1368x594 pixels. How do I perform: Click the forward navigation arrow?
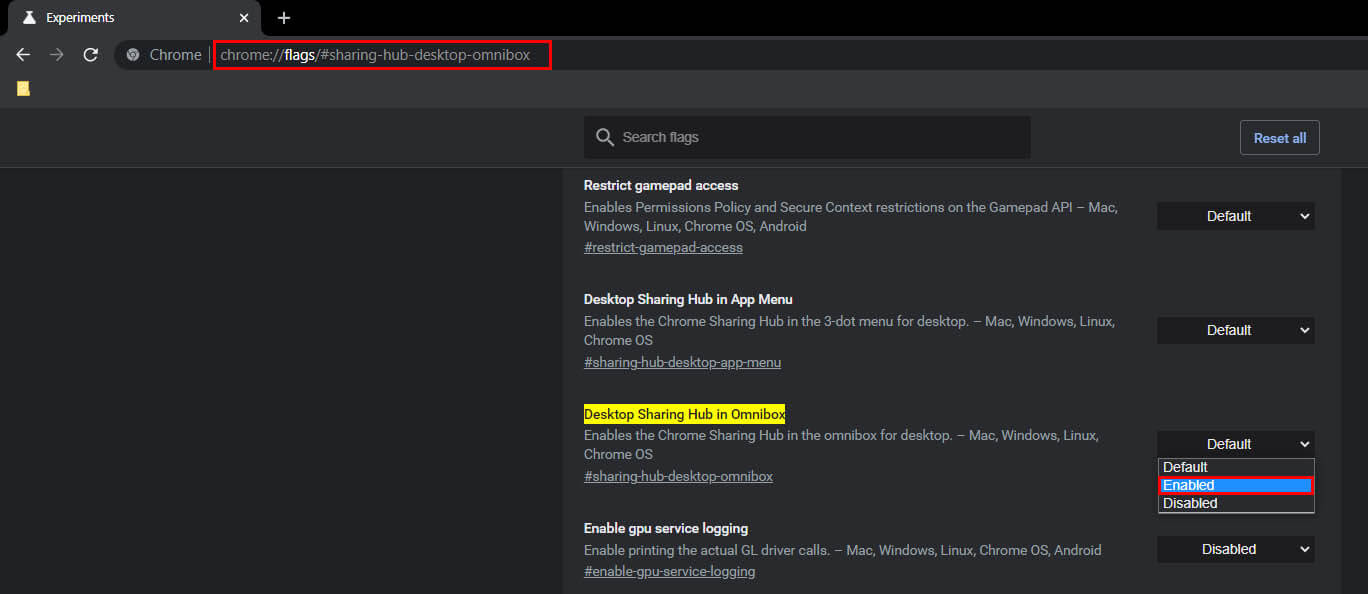coord(57,55)
